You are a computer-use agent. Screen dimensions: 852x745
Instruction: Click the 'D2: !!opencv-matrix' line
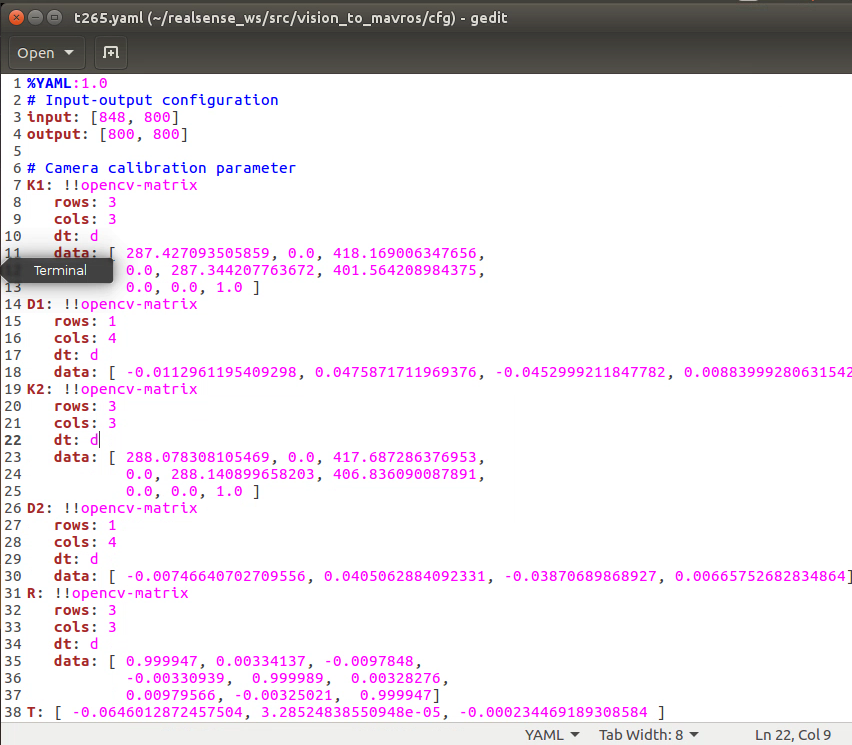click(x=112, y=508)
